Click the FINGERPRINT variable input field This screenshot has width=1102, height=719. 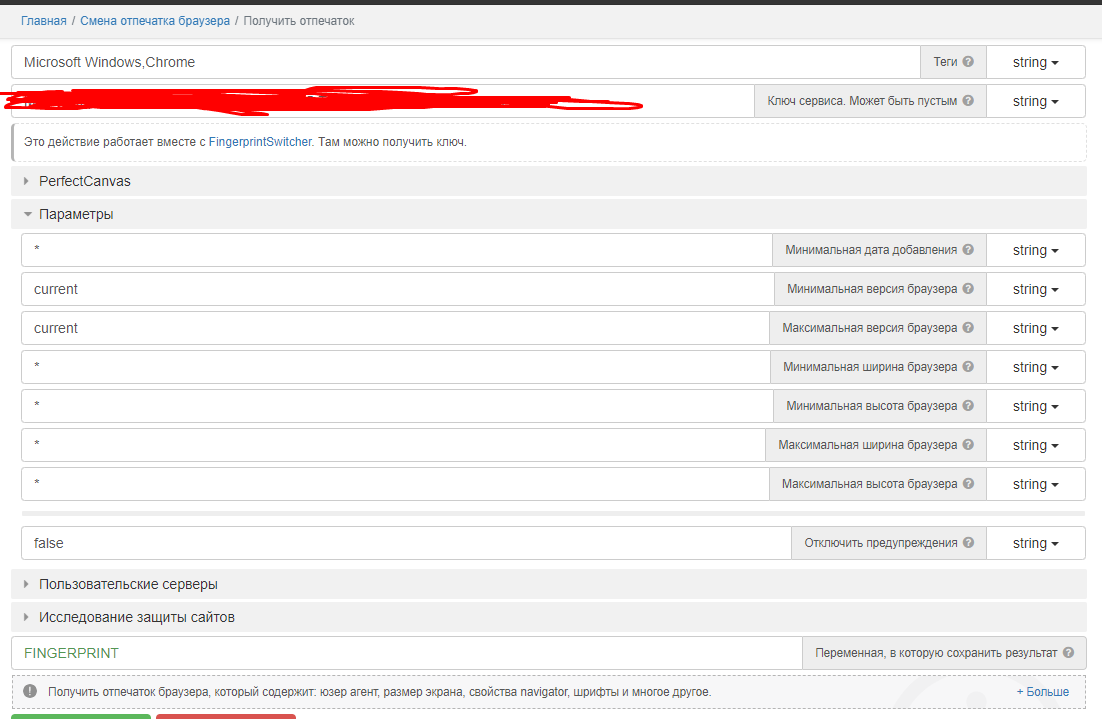tap(400, 653)
